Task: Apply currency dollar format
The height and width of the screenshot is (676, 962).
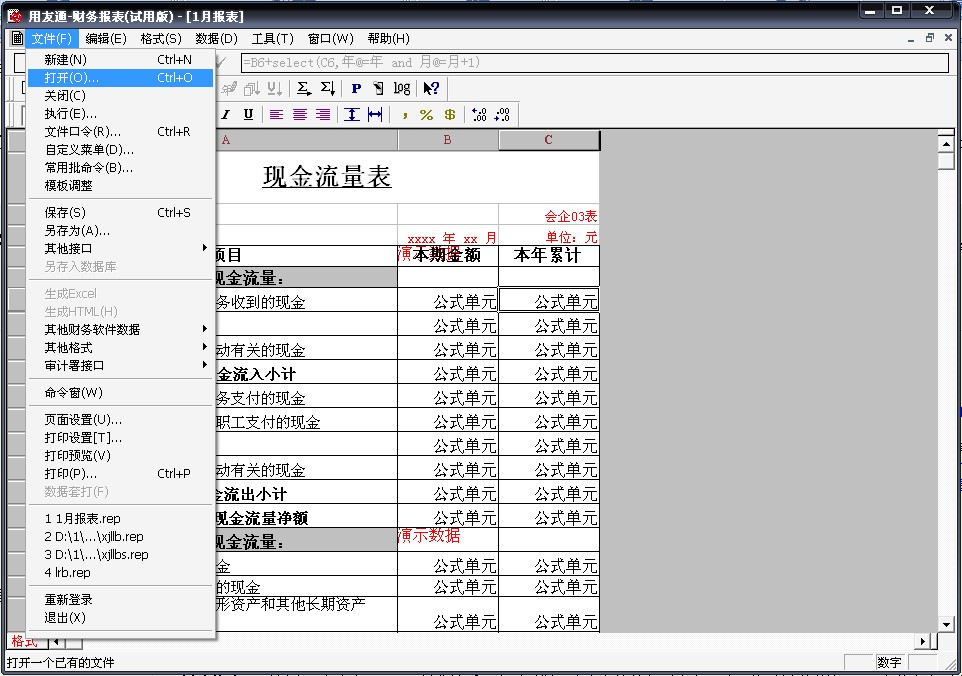Action: 450,115
